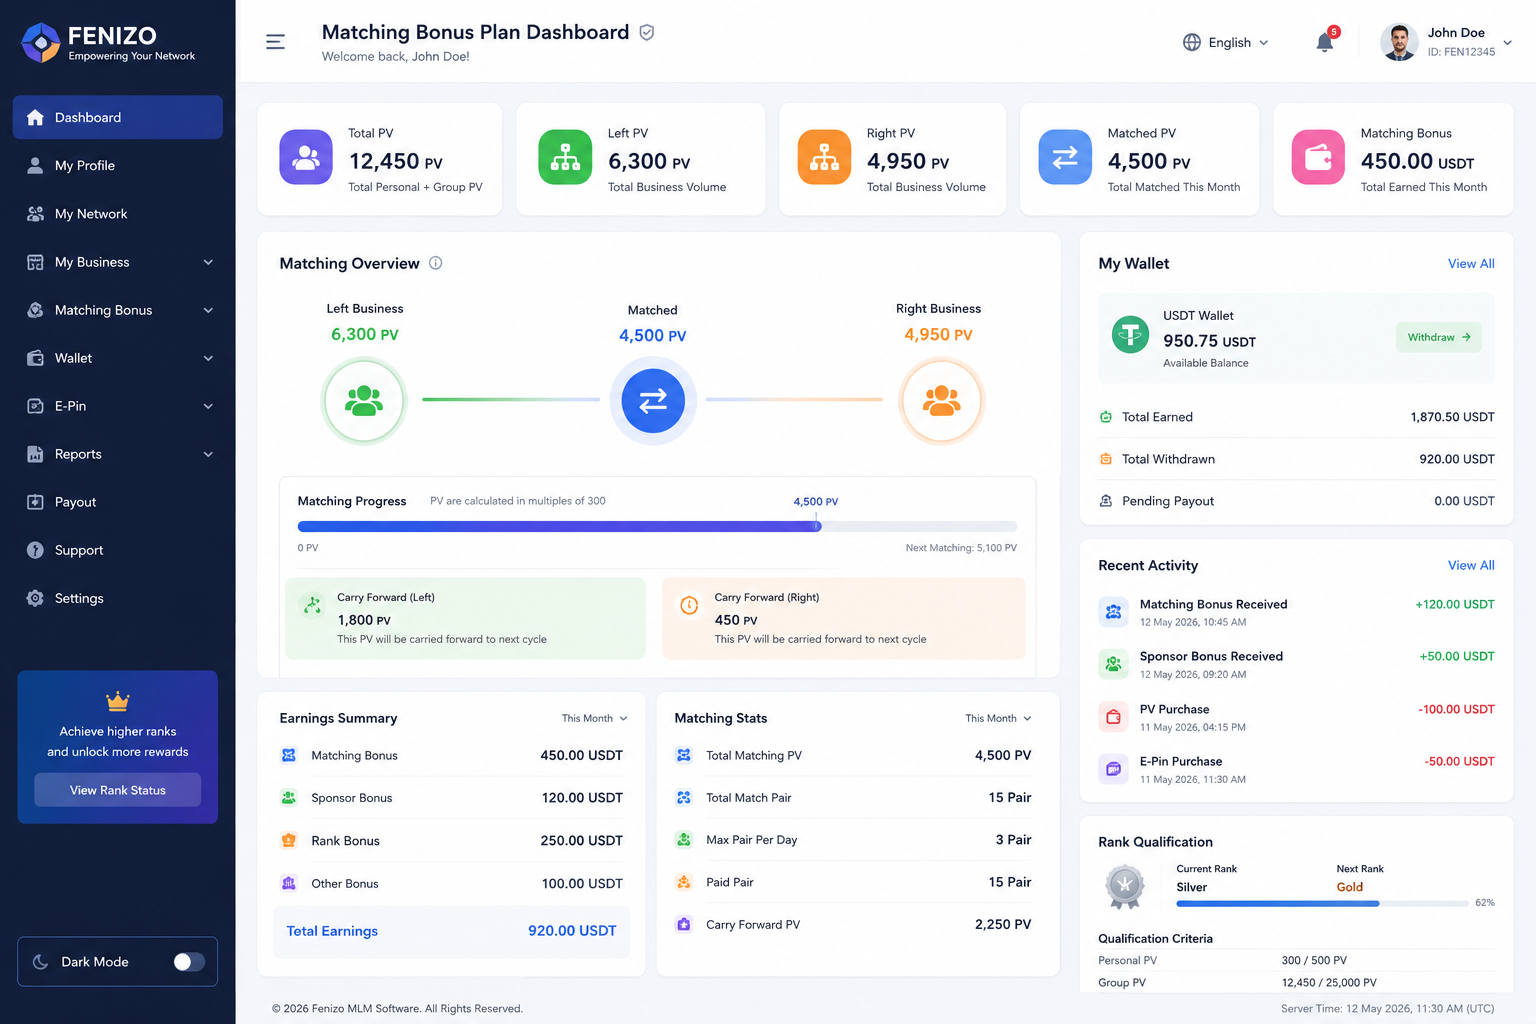Viewport: 1536px width, 1024px height.
Task: Open Support in the sidebar
Action: (118, 550)
